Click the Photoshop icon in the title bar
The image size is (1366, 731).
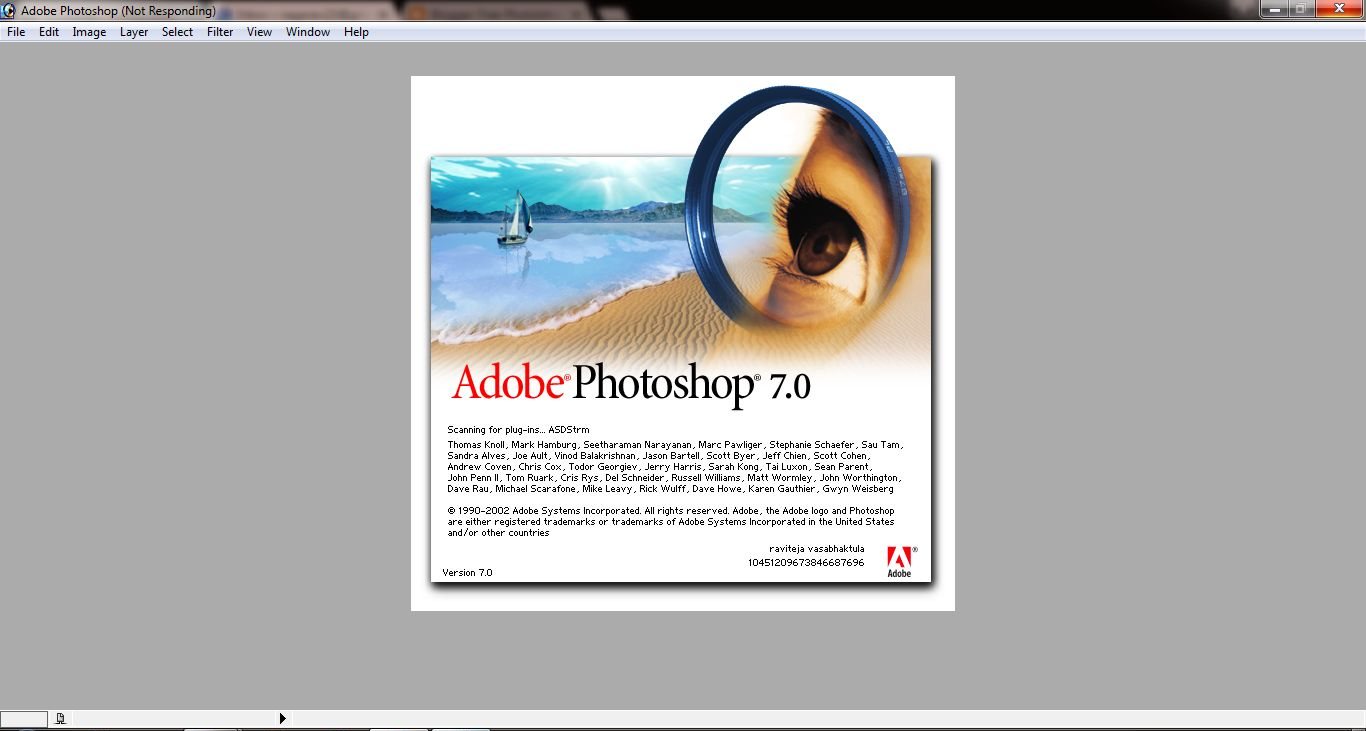9,10
